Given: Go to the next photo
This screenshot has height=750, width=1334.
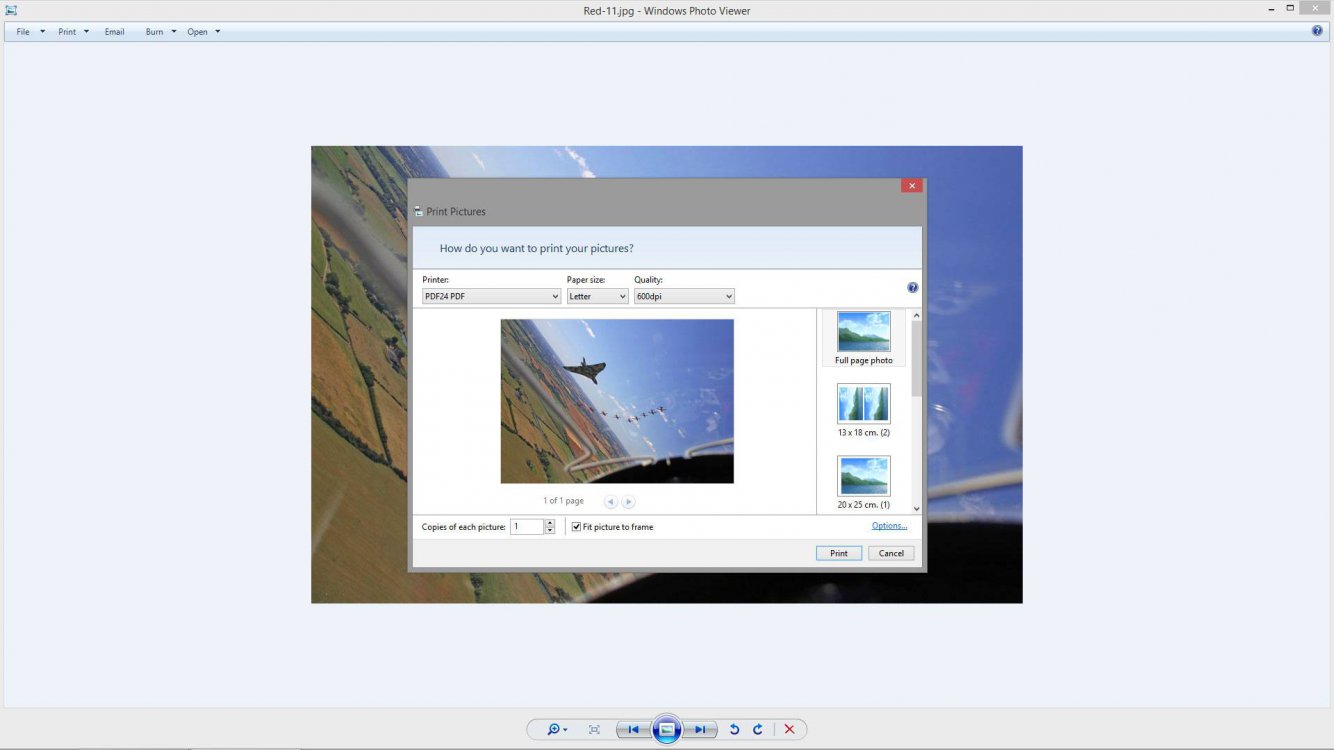Looking at the screenshot, I should pyautogui.click(x=701, y=730).
